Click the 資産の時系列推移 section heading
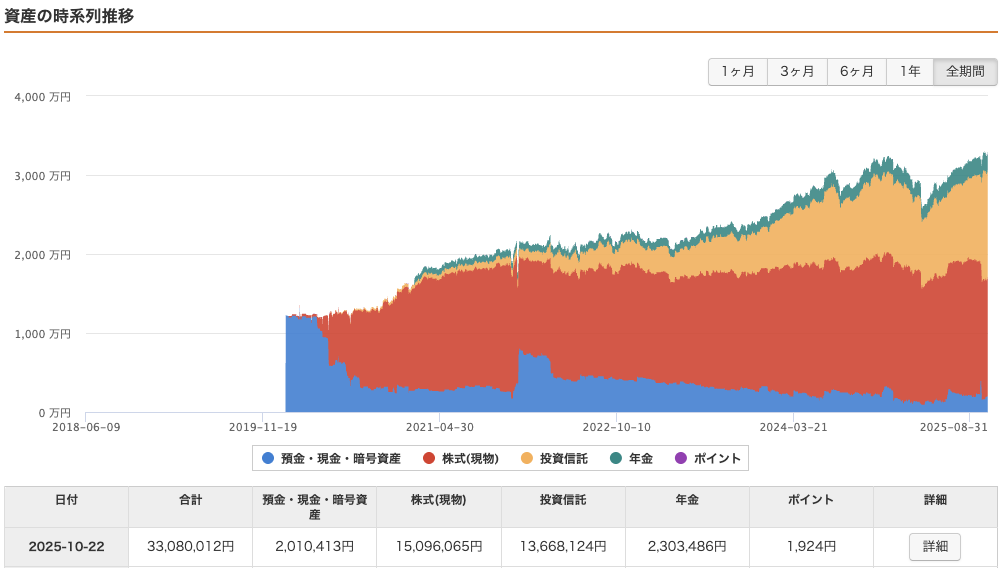This screenshot has height=568, width=1004. pos(70,16)
